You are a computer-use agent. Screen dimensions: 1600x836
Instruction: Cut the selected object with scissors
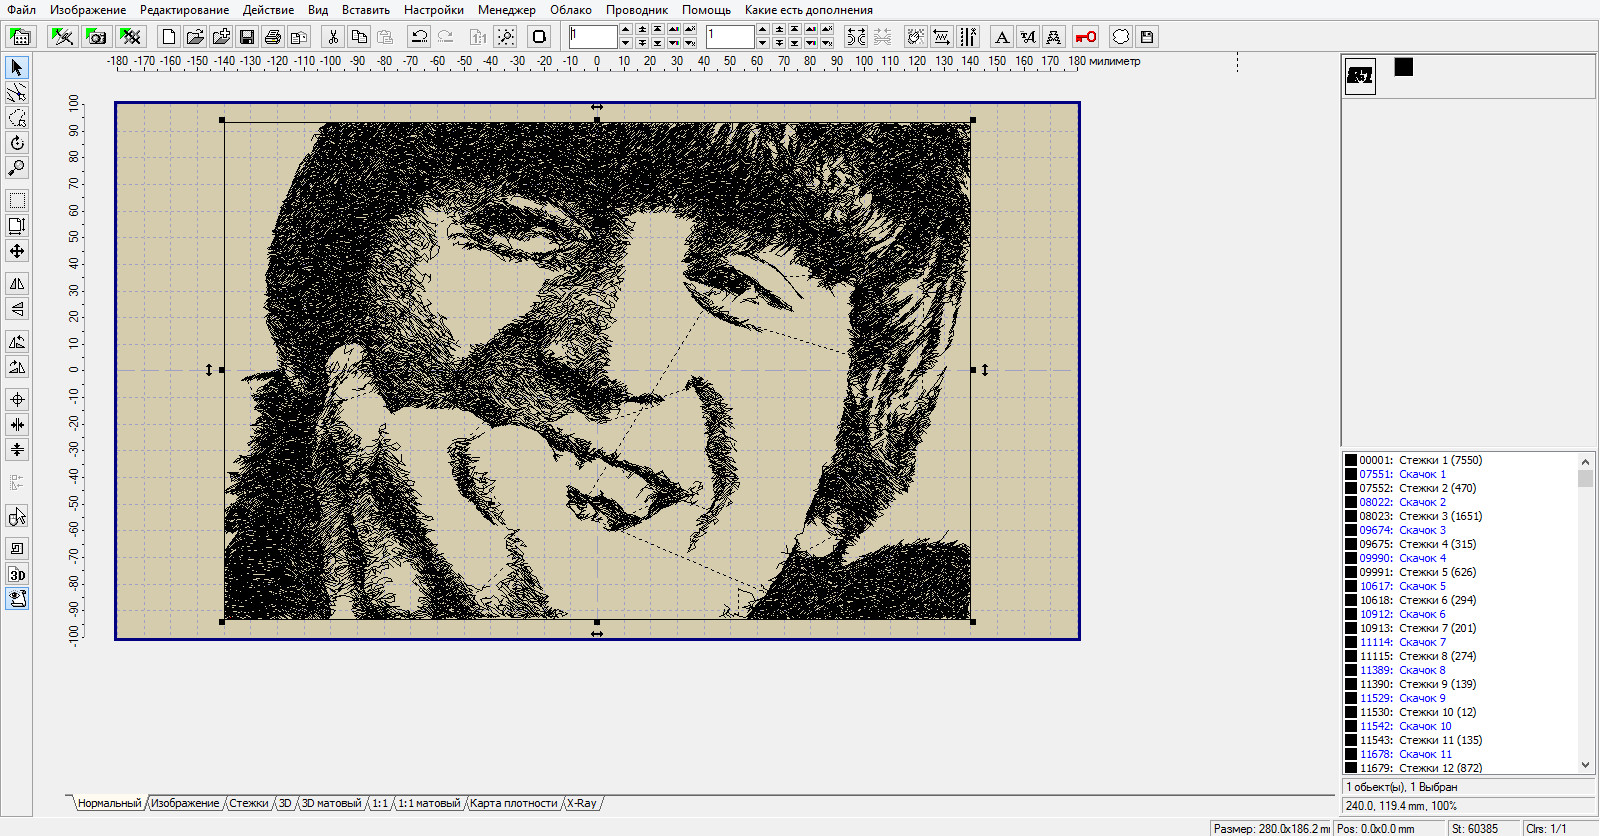[x=333, y=37]
